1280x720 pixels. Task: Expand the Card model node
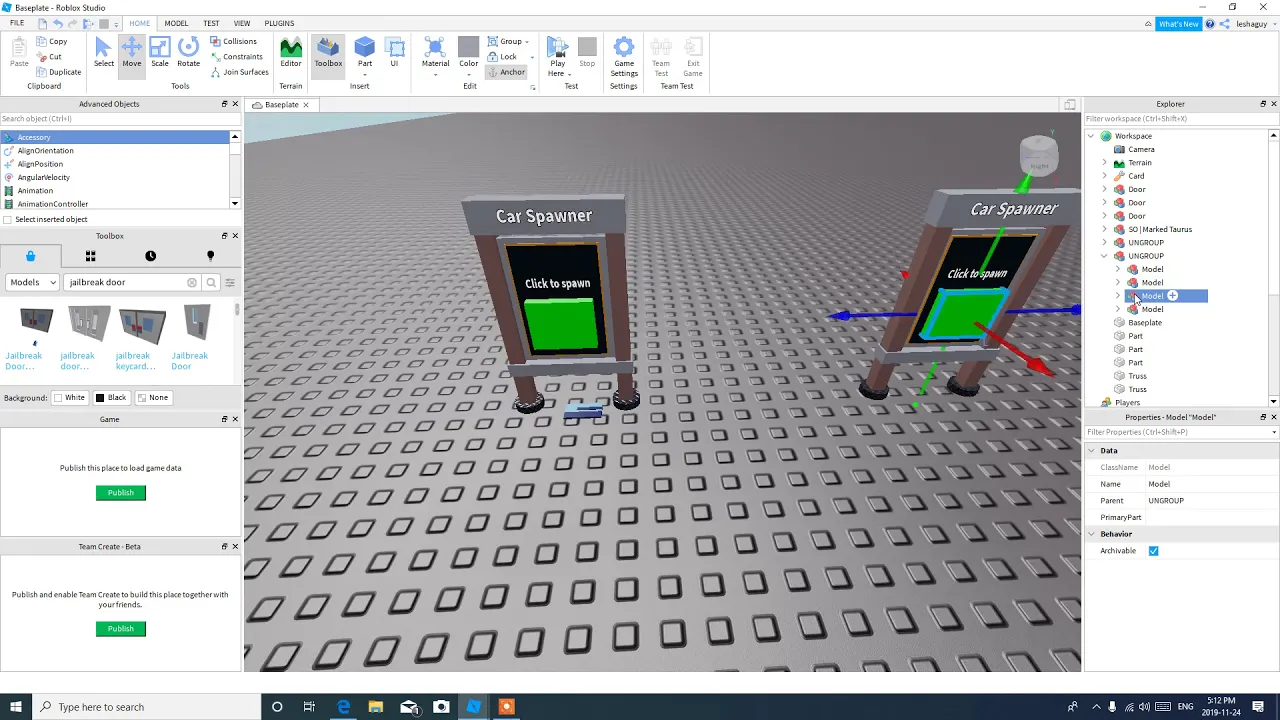coord(1105,176)
